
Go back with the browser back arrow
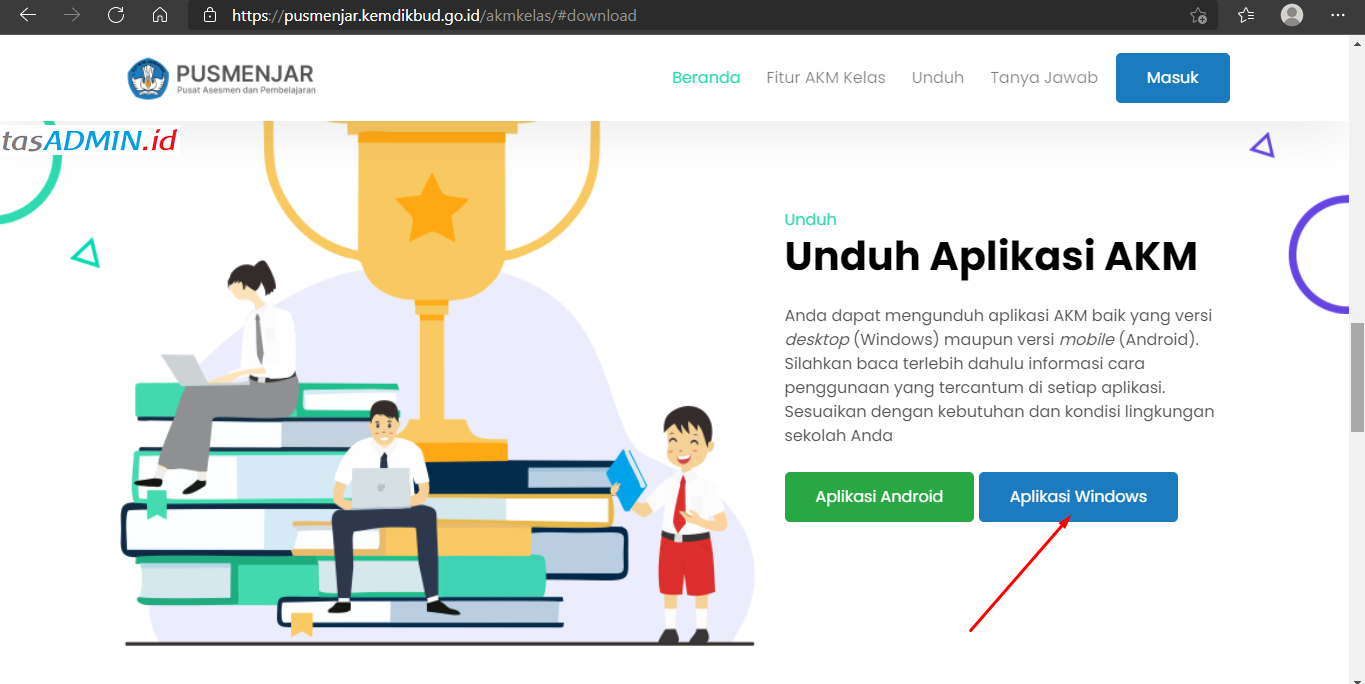click(x=27, y=15)
